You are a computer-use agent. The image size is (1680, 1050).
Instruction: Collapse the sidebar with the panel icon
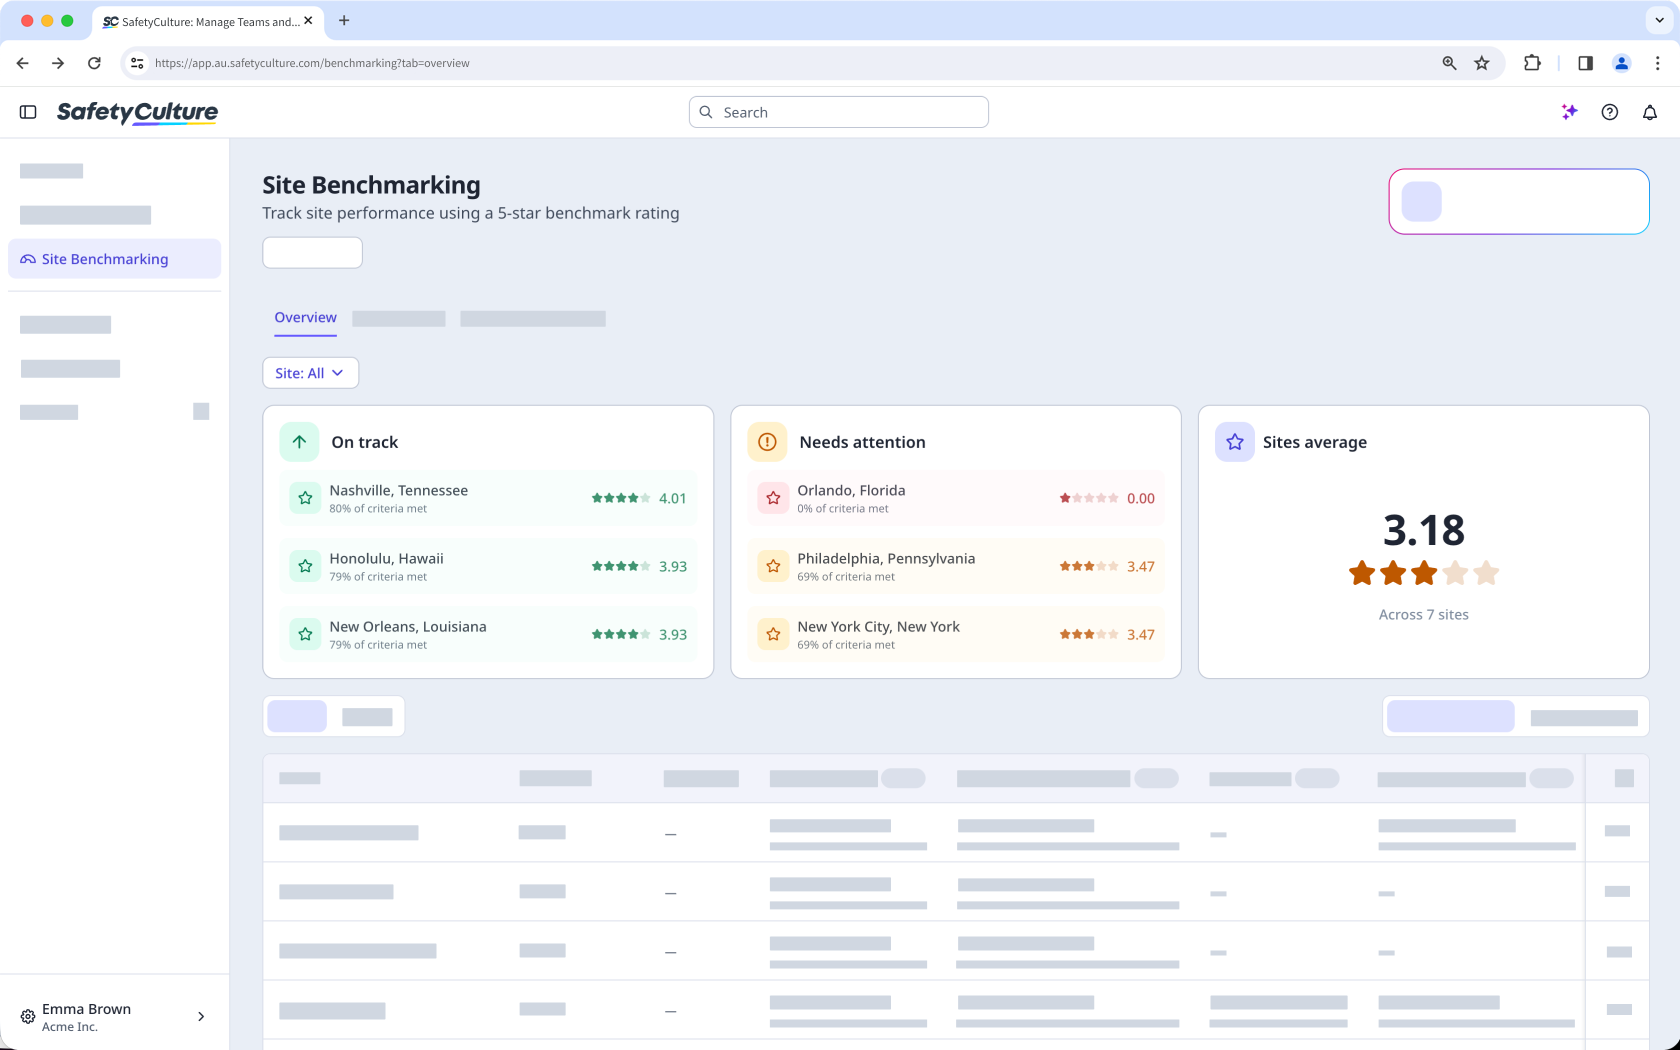point(28,112)
